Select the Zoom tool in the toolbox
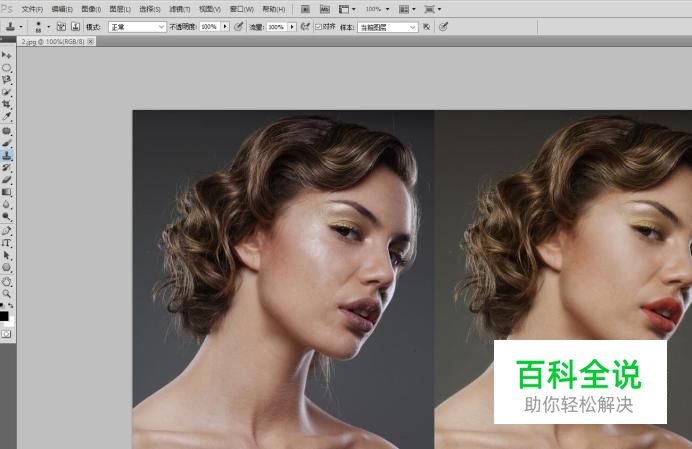 6,294
